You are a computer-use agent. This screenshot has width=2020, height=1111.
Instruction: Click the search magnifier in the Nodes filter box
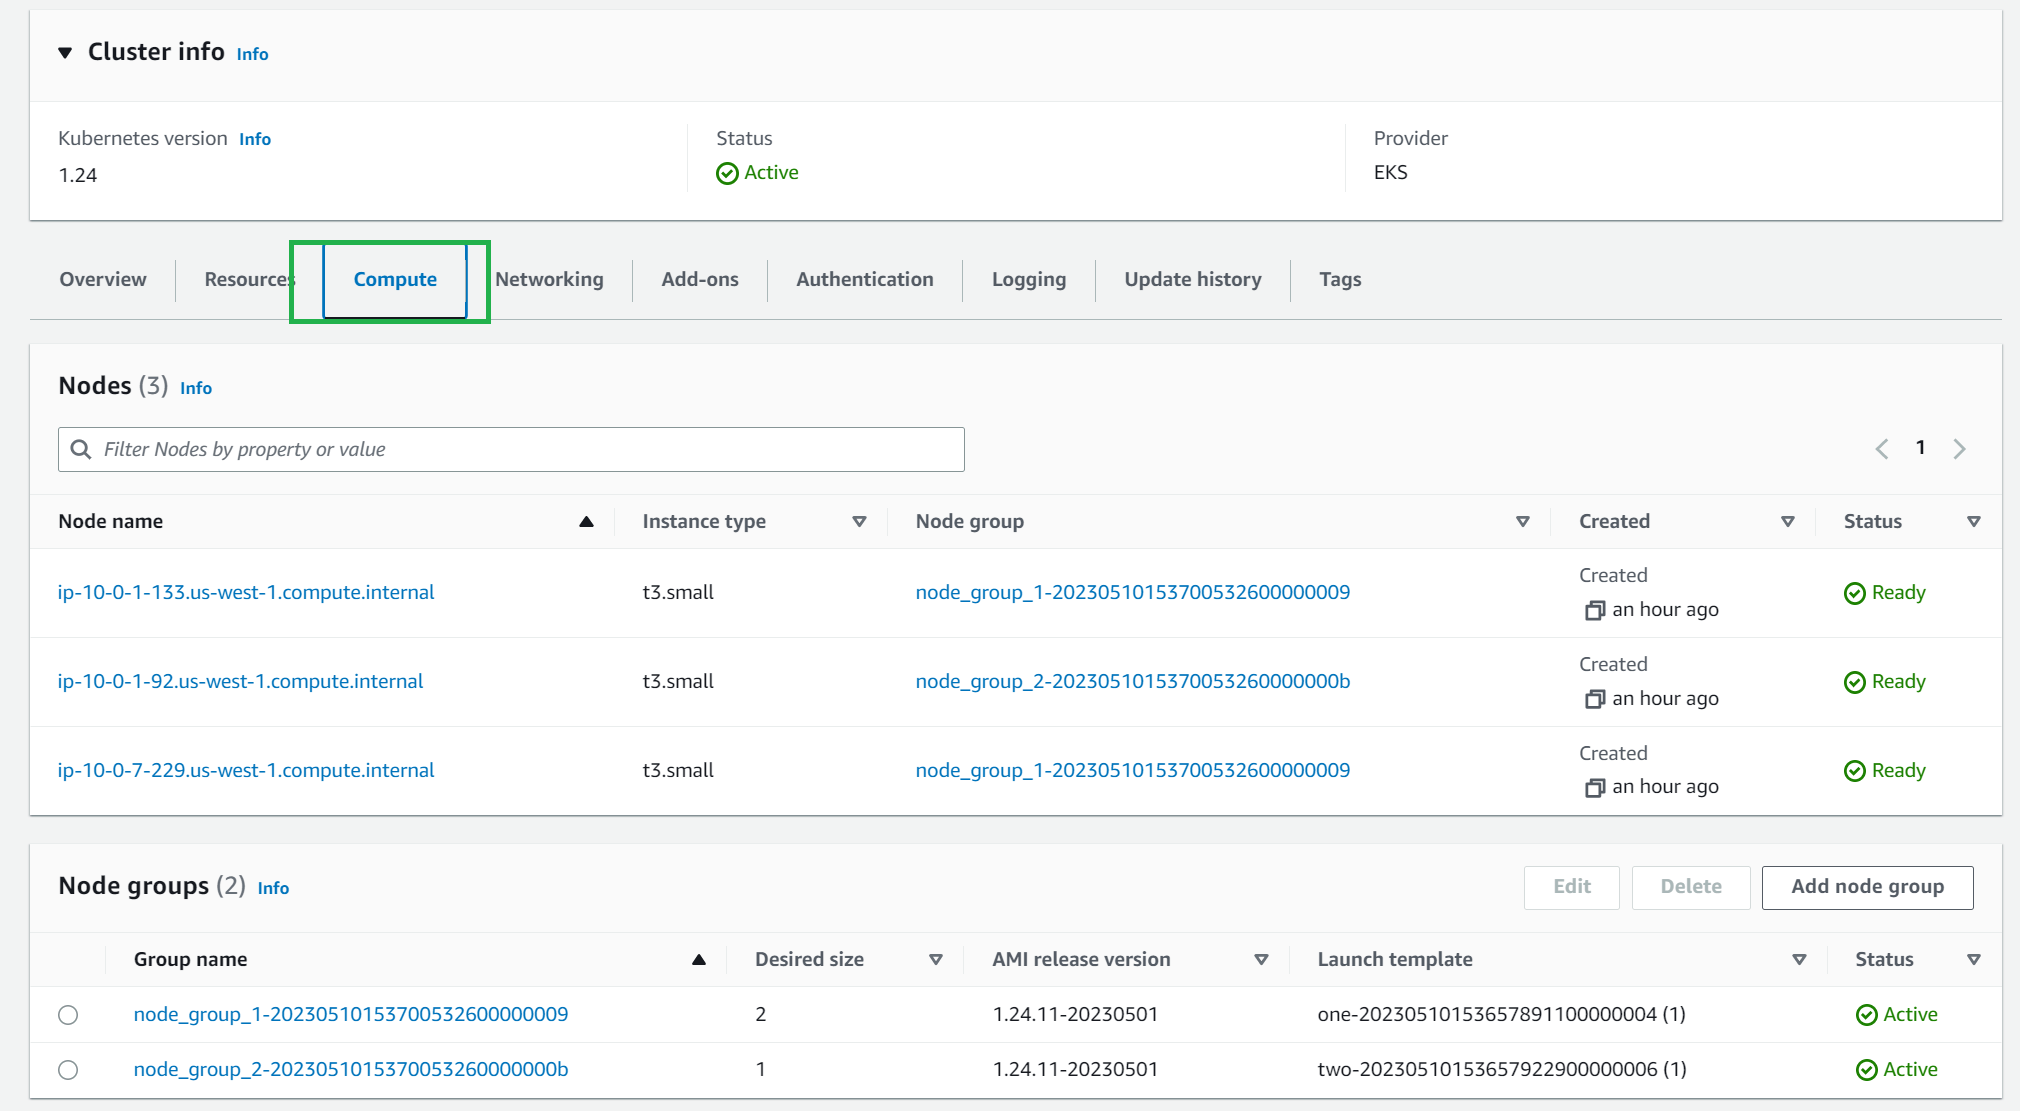80,449
